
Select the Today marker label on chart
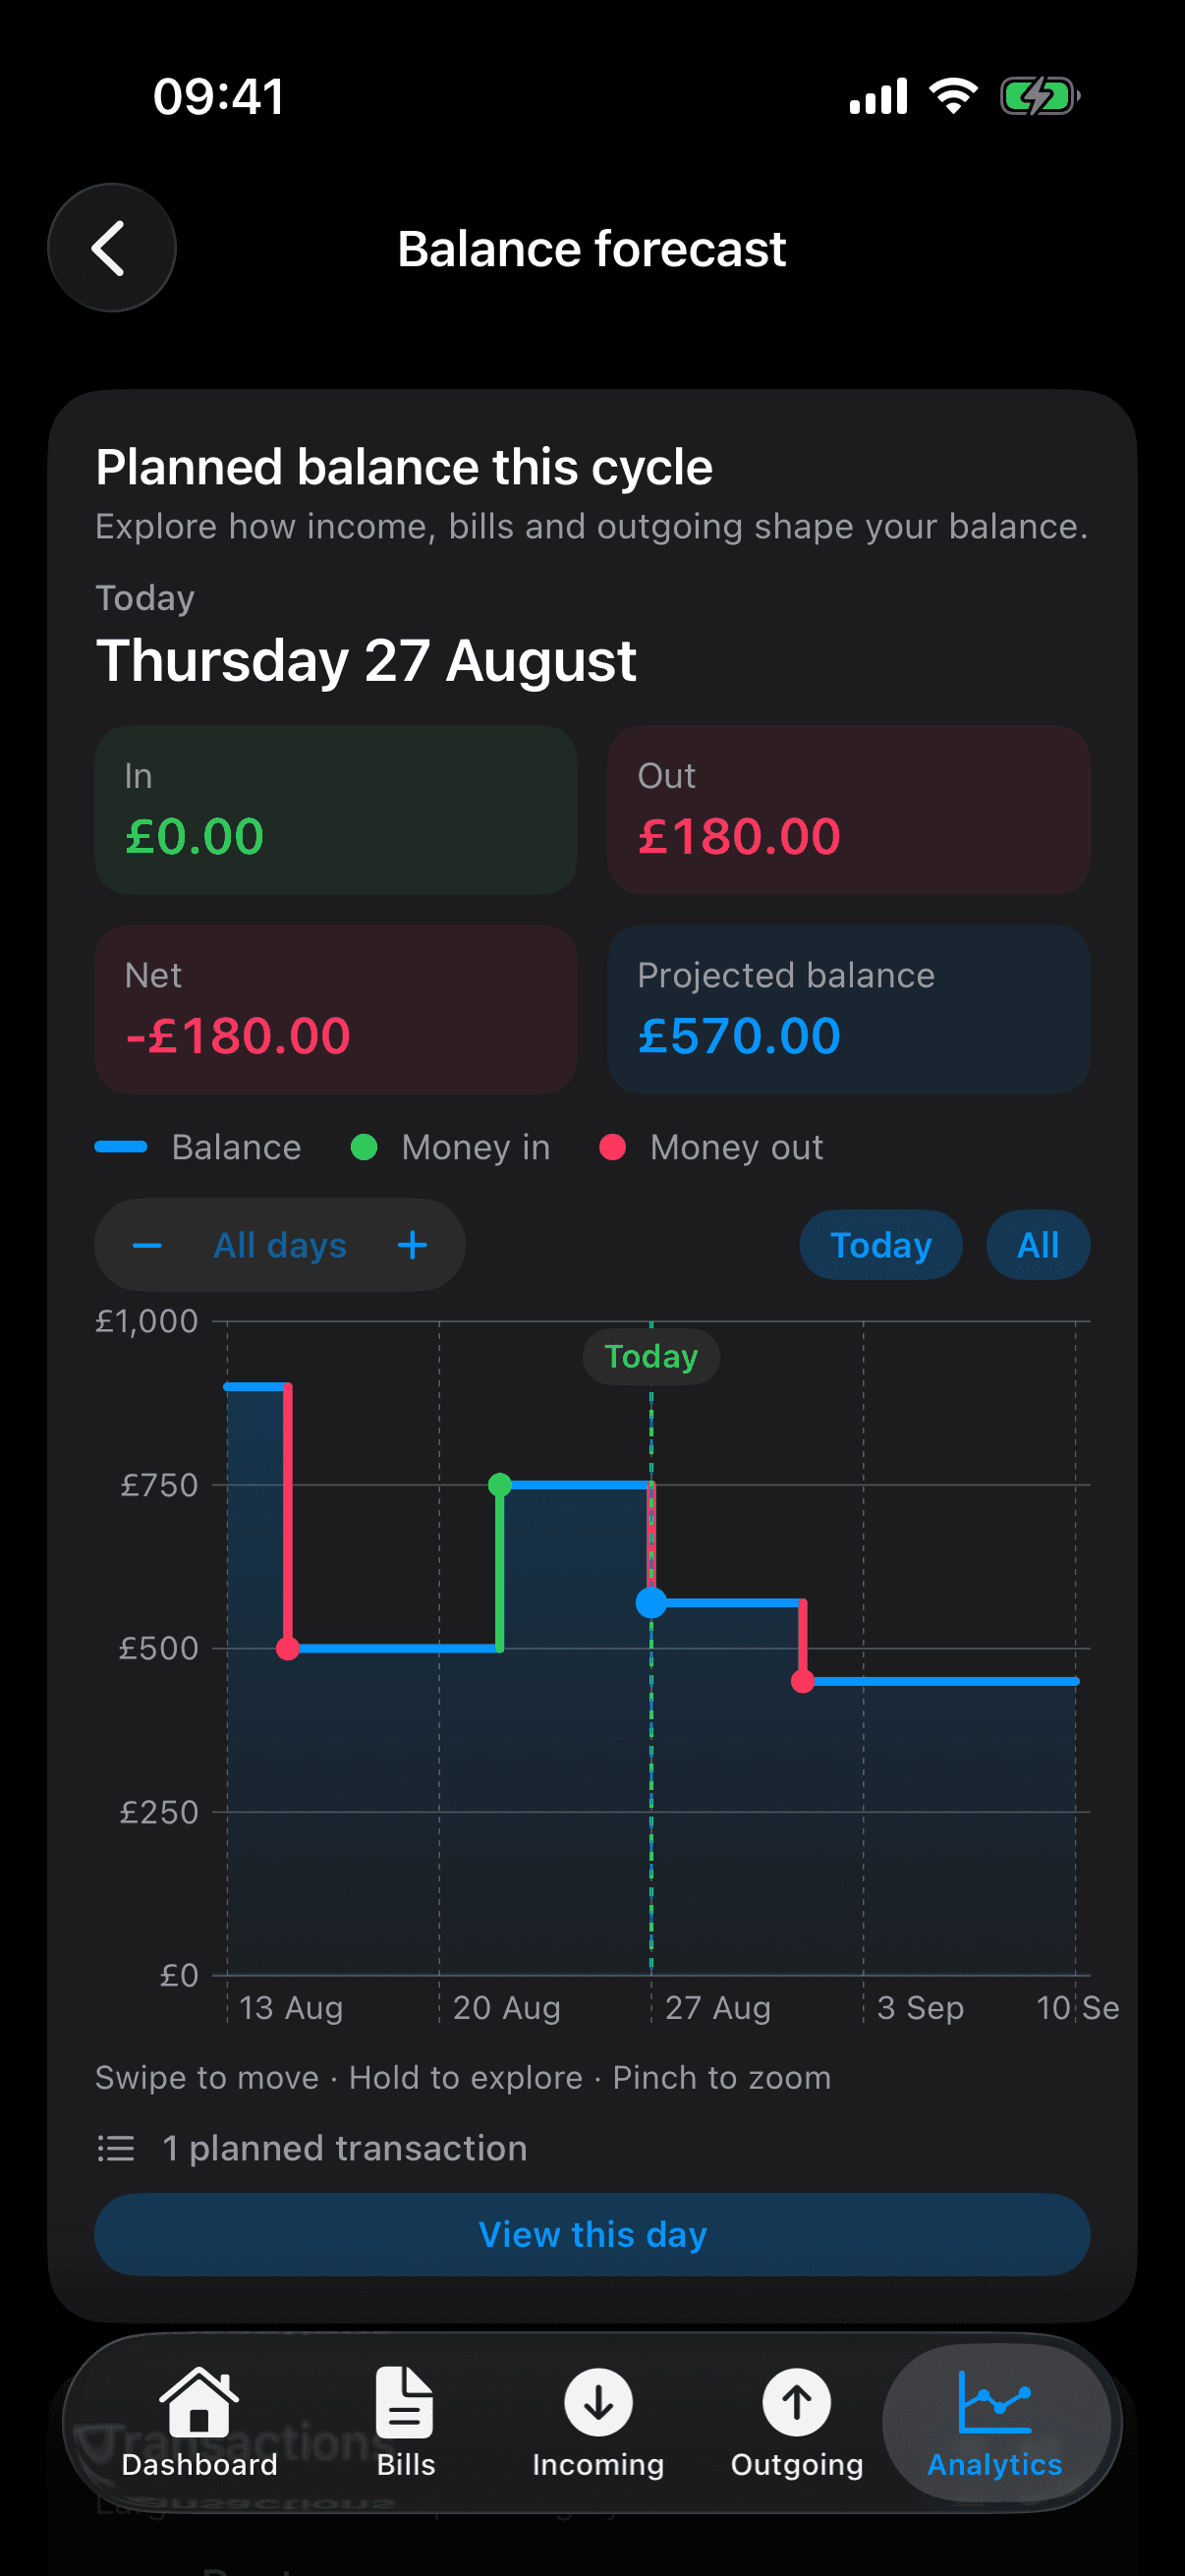tap(651, 1357)
